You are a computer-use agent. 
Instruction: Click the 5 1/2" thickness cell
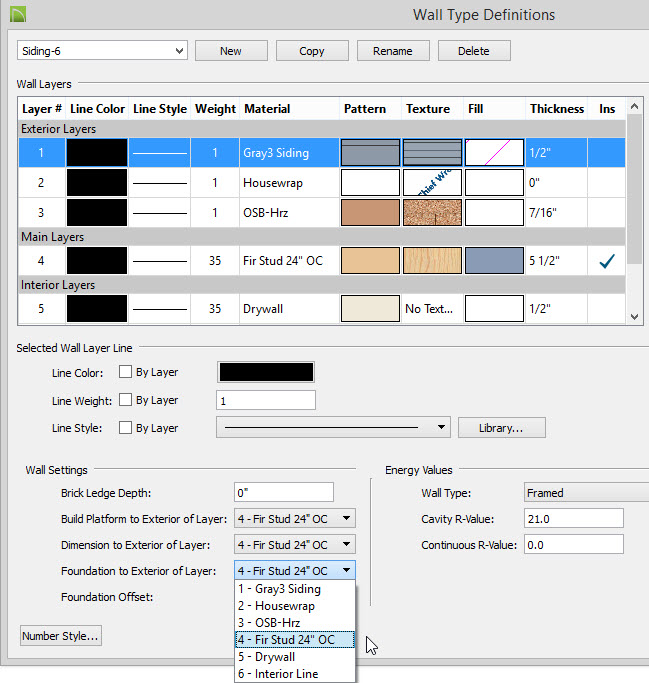pyautogui.click(x=556, y=260)
